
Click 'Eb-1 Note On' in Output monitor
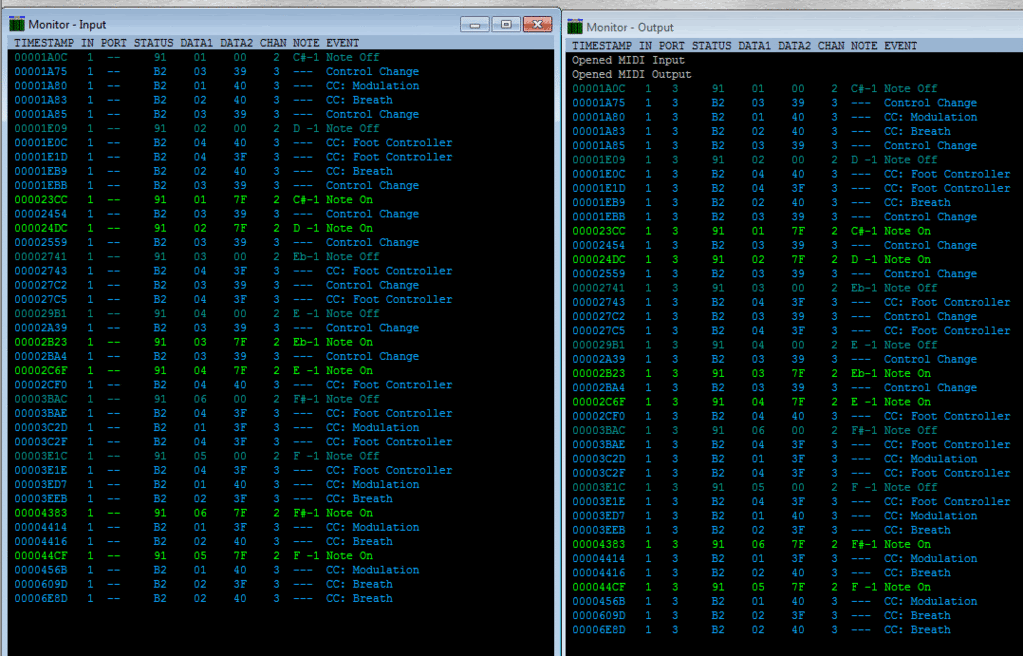pyautogui.click(x=891, y=374)
